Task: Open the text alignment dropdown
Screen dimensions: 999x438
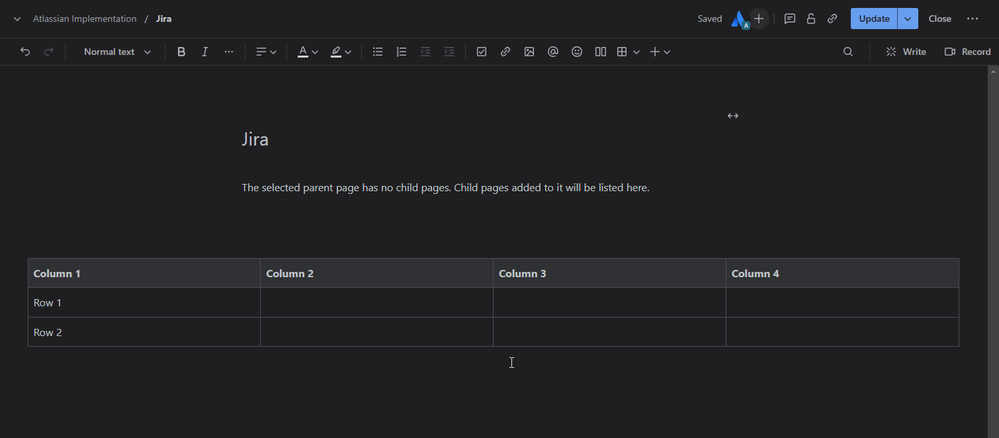Action: [x=266, y=52]
